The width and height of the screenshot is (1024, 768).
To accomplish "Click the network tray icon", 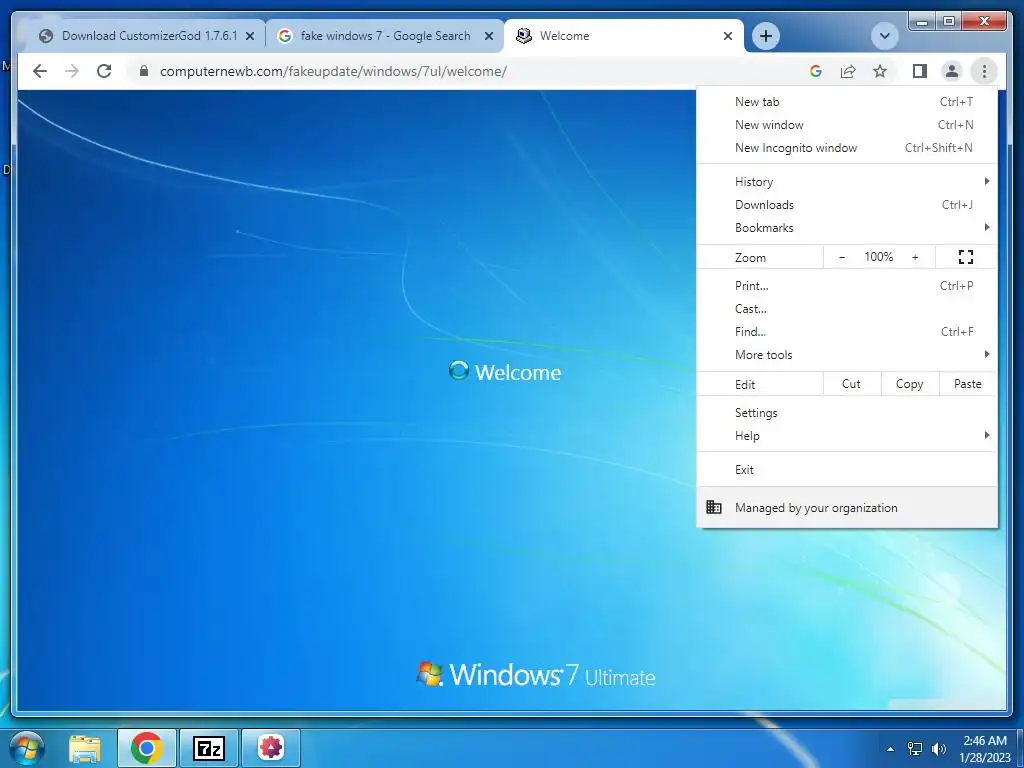I will click(x=915, y=748).
